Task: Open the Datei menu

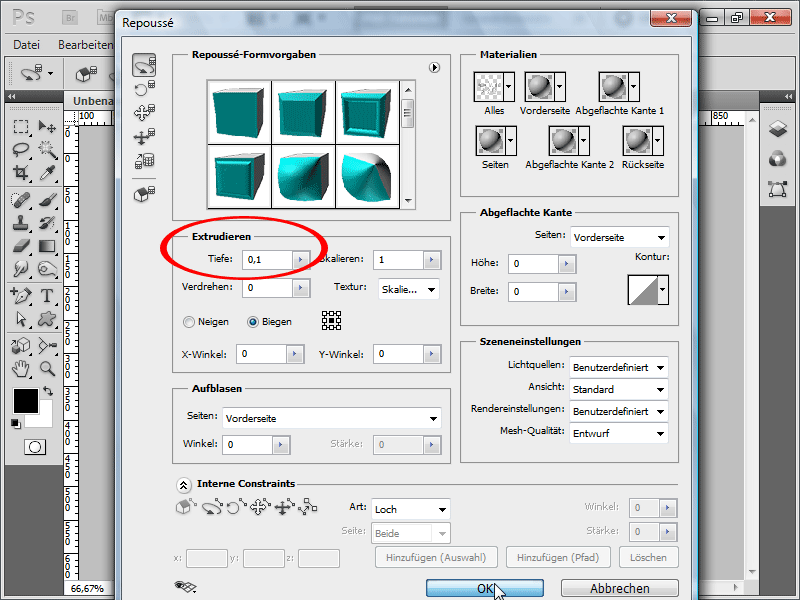Action: point(27,45)
